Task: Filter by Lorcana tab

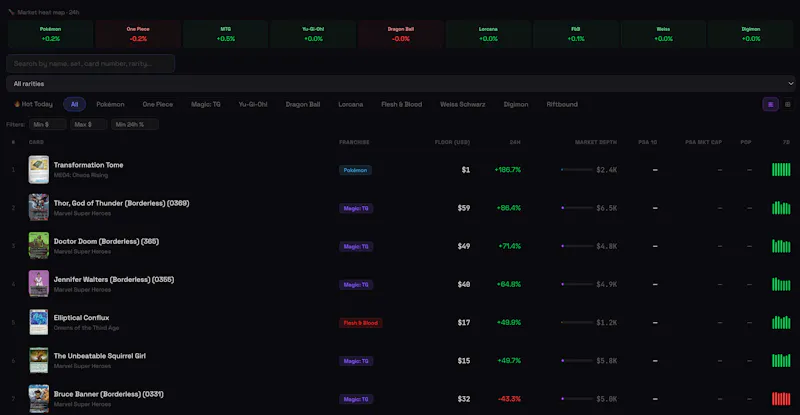Action: point(351,104)
